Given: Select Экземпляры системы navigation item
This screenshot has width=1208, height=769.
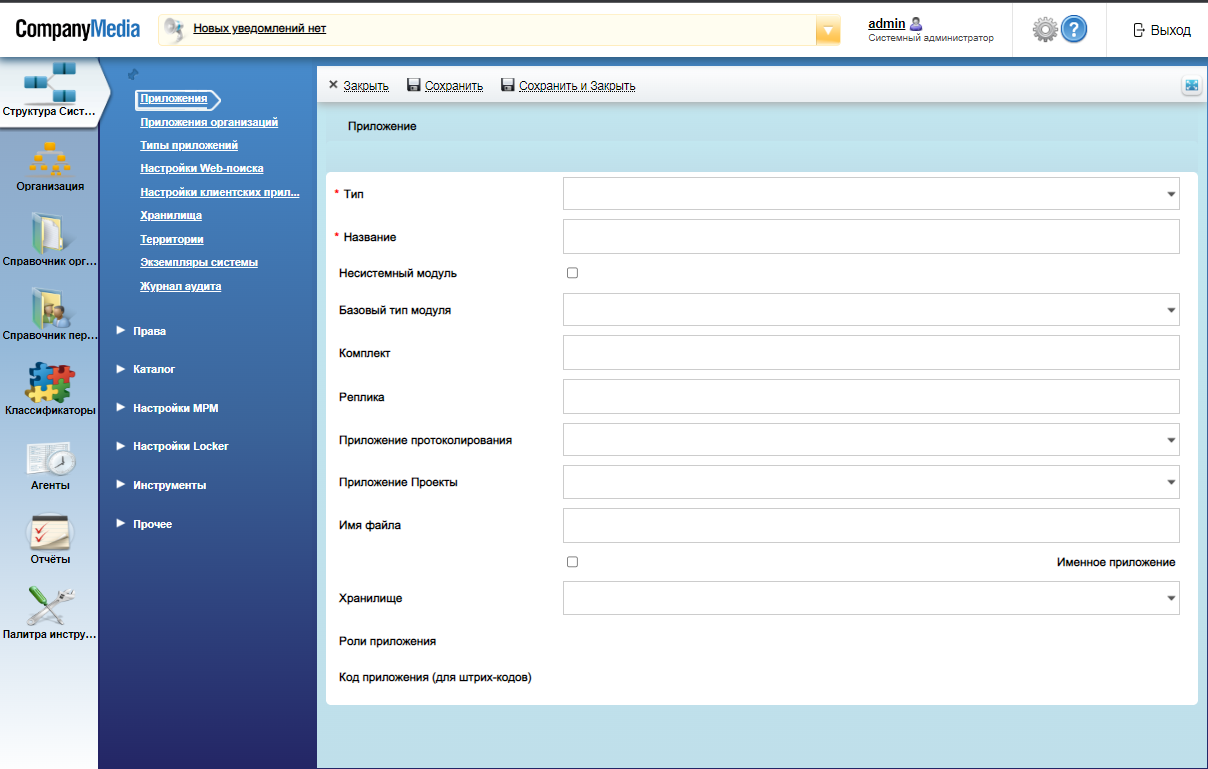Looking at the screenshot, I should [199, 262].
